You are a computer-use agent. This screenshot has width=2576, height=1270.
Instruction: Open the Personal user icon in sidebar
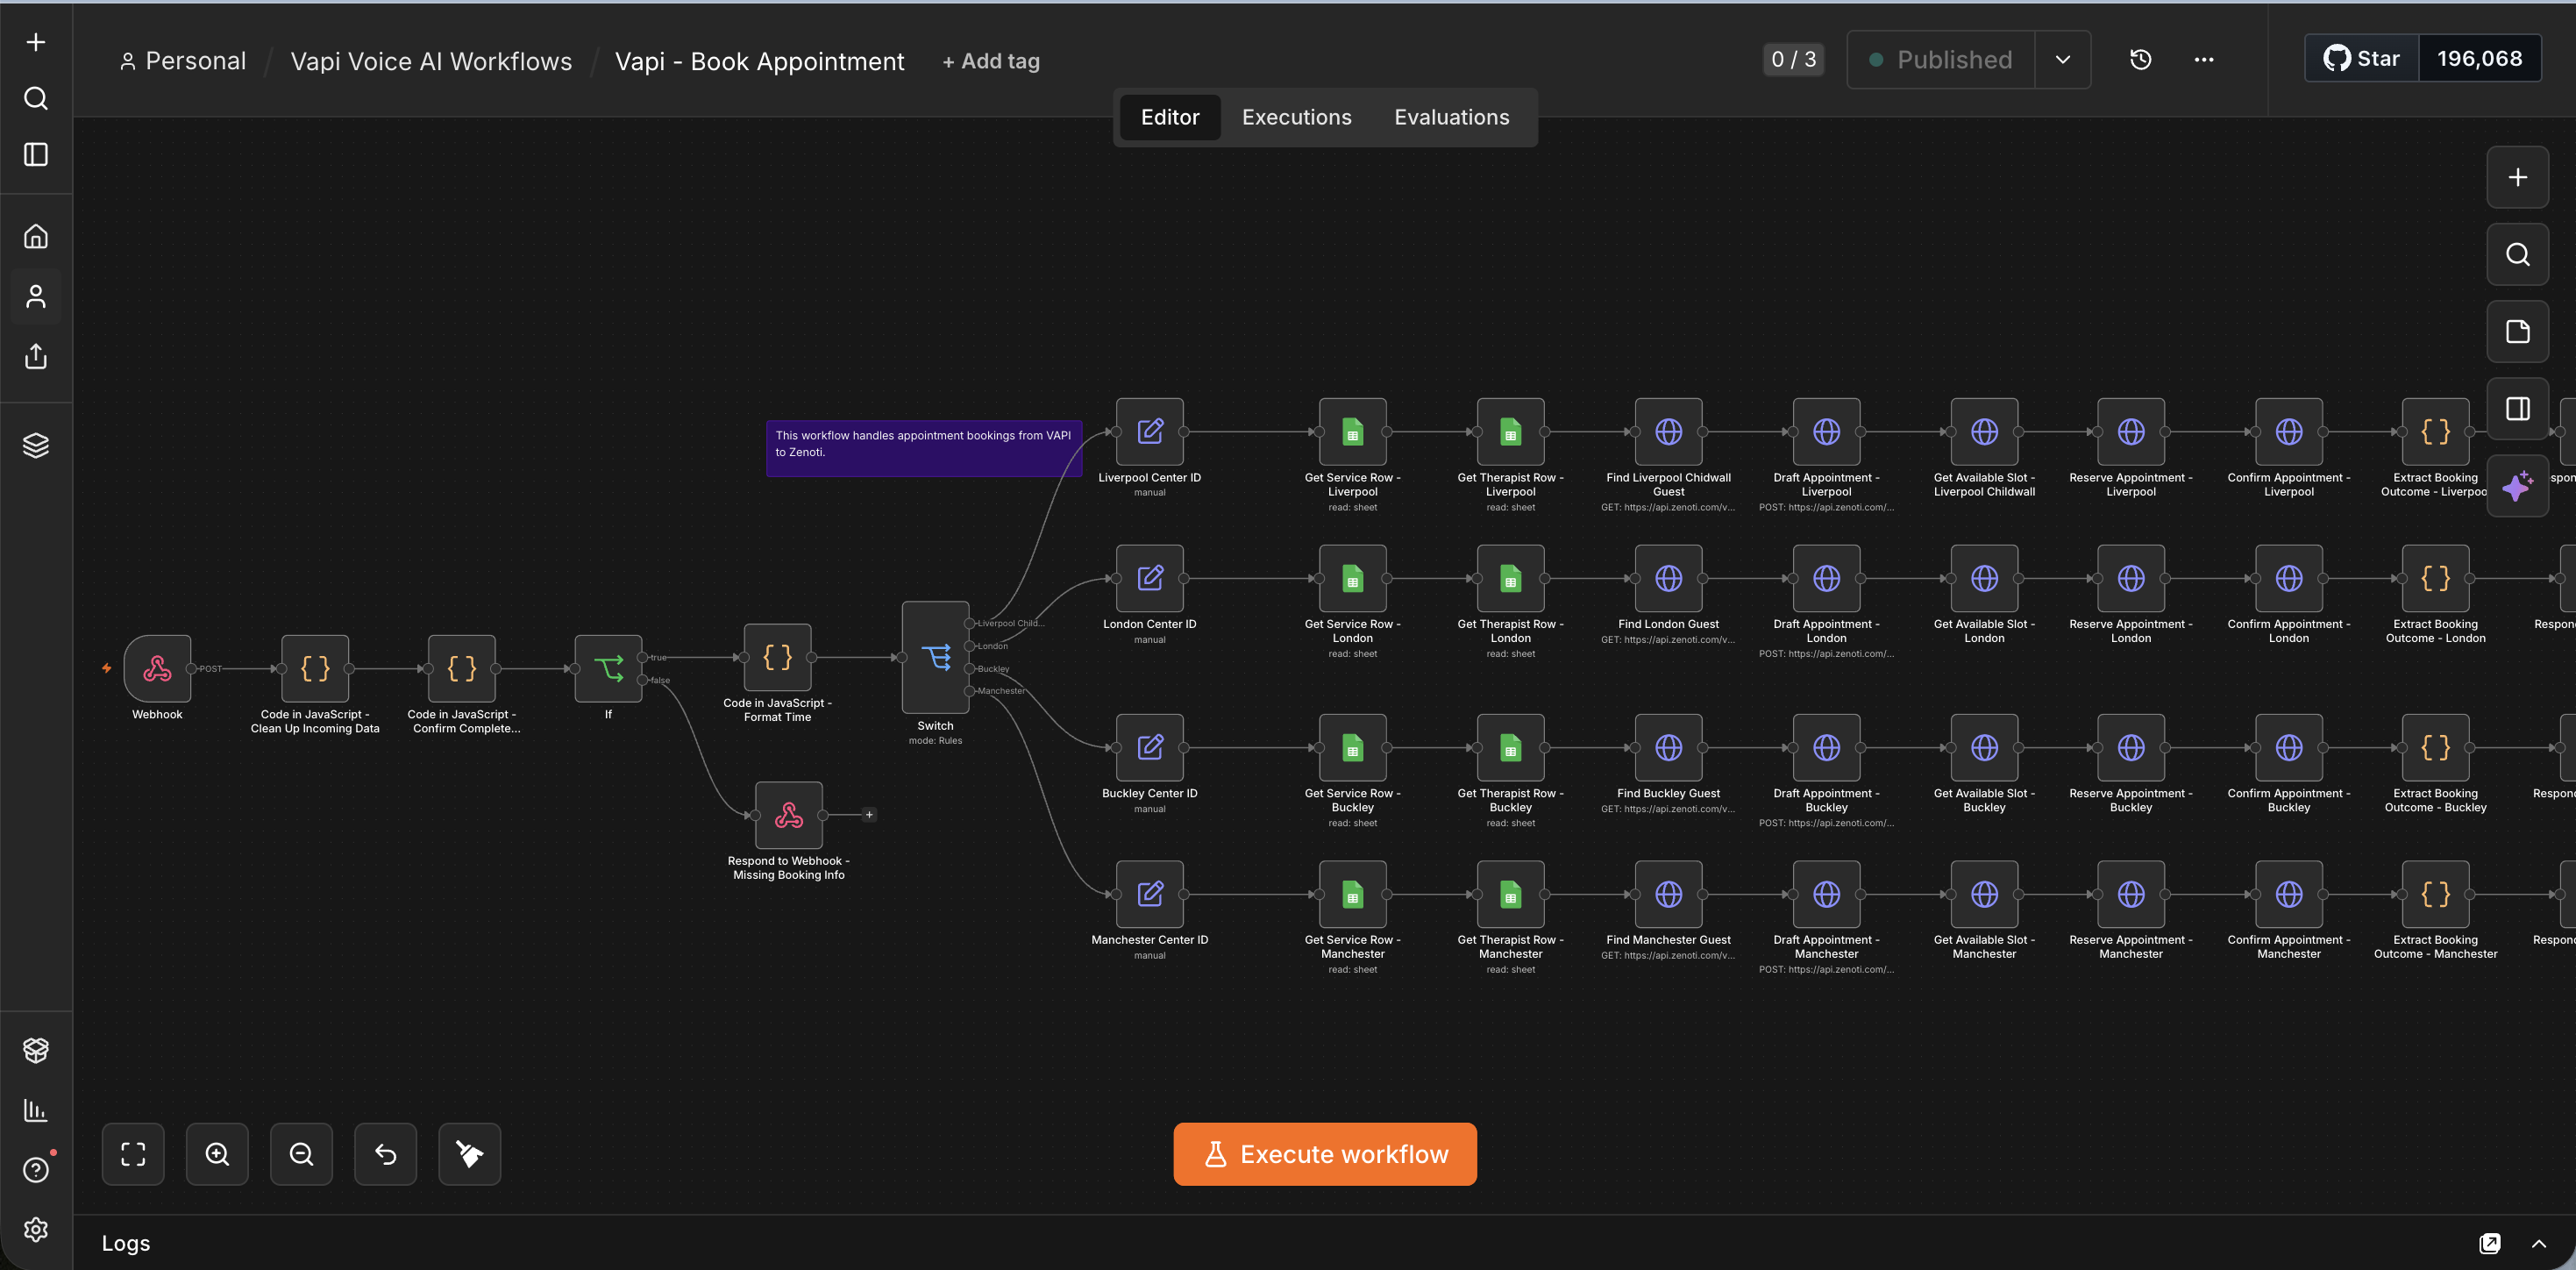tap(36, 297)
